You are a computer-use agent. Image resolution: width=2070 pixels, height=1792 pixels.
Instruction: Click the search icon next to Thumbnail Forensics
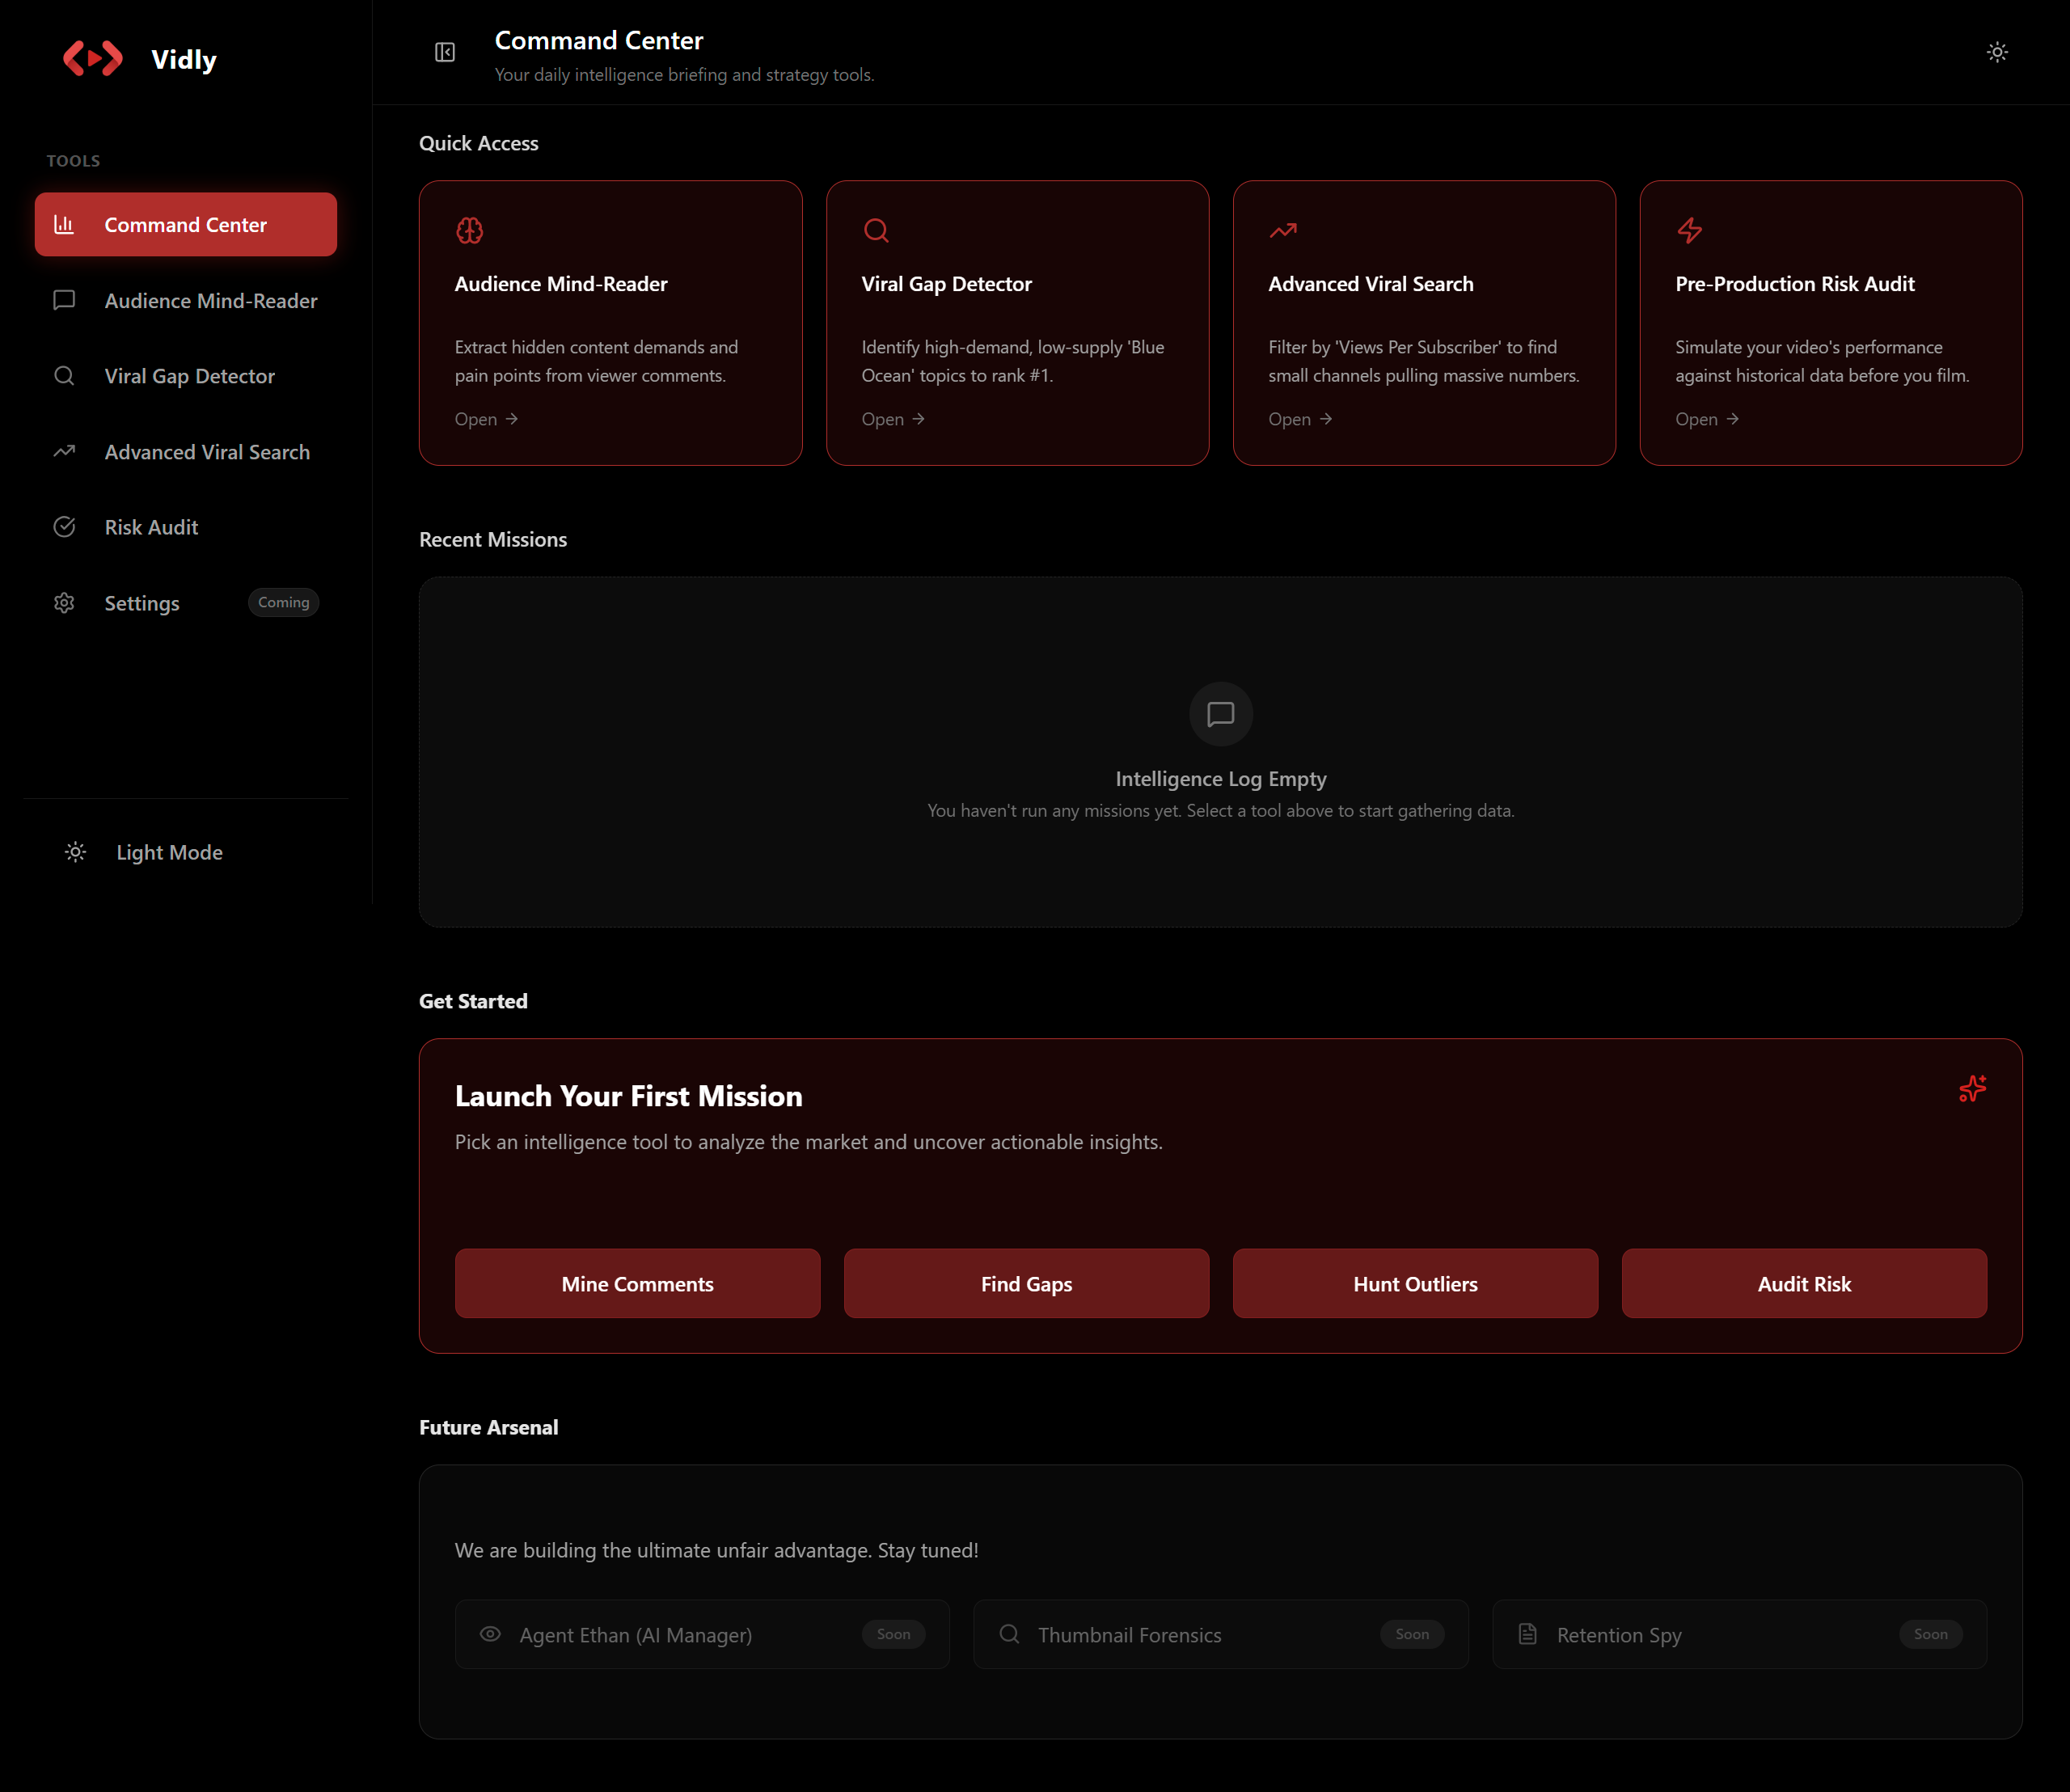[1009, 1634]
